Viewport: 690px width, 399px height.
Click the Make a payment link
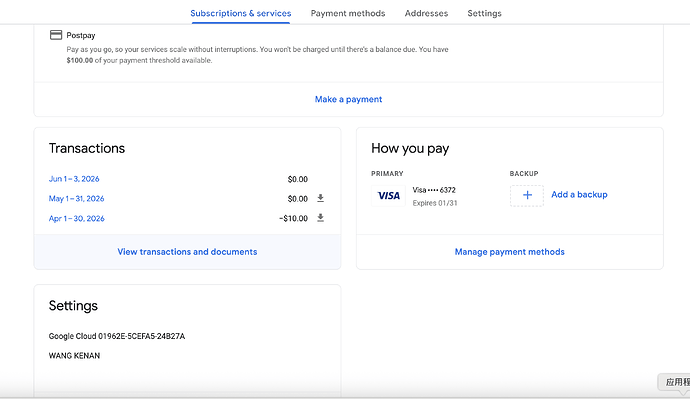pyautogui.click(x=348, y=99)
